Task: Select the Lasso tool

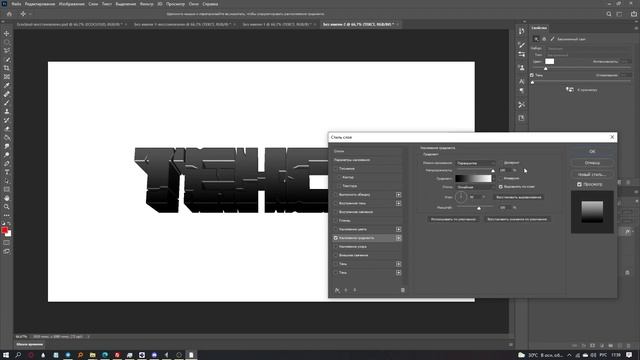Action: (7, 51)
